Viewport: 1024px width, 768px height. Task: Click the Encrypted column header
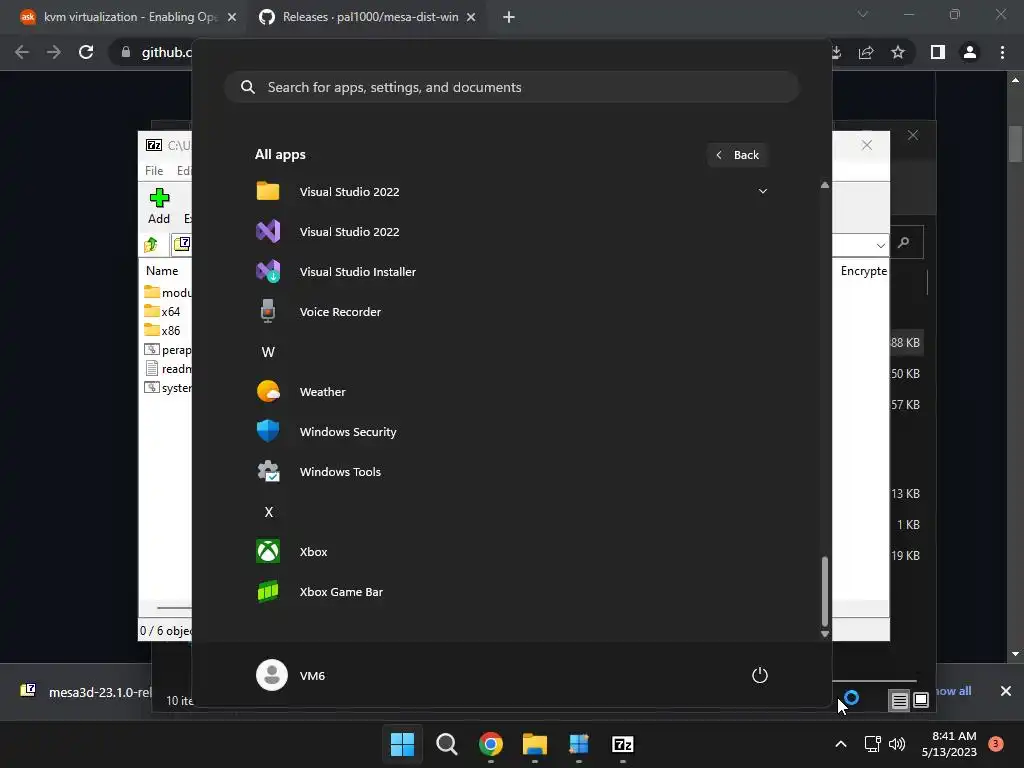tap(863, 270)
